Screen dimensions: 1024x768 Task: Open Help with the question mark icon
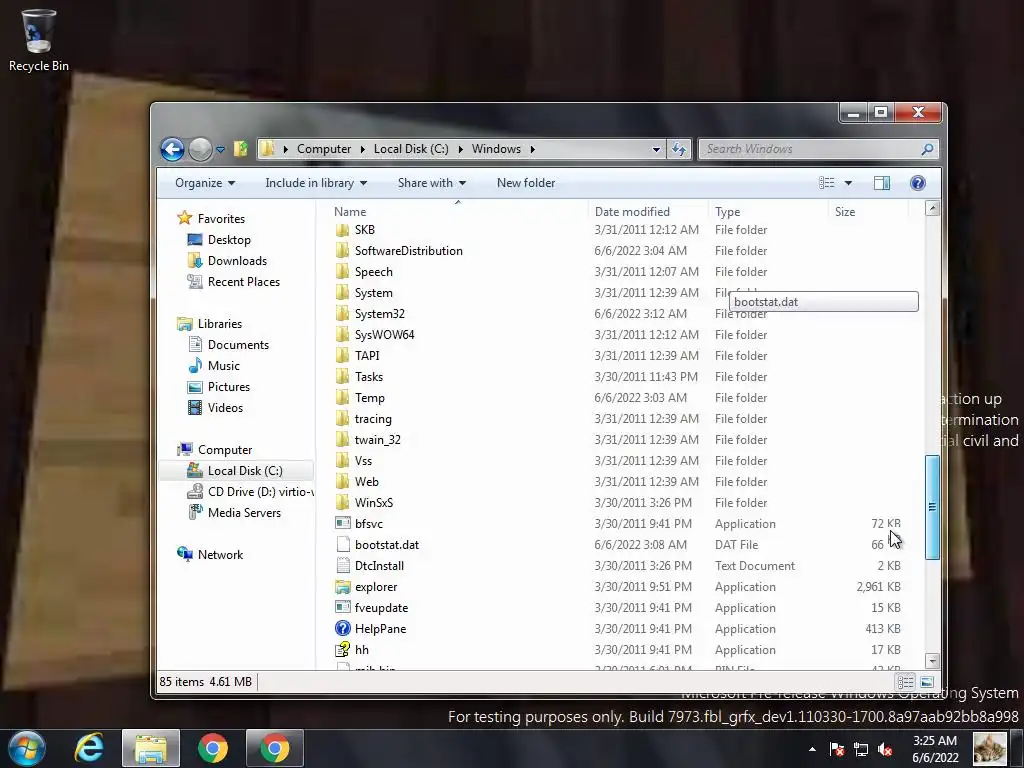click(918, 183)
